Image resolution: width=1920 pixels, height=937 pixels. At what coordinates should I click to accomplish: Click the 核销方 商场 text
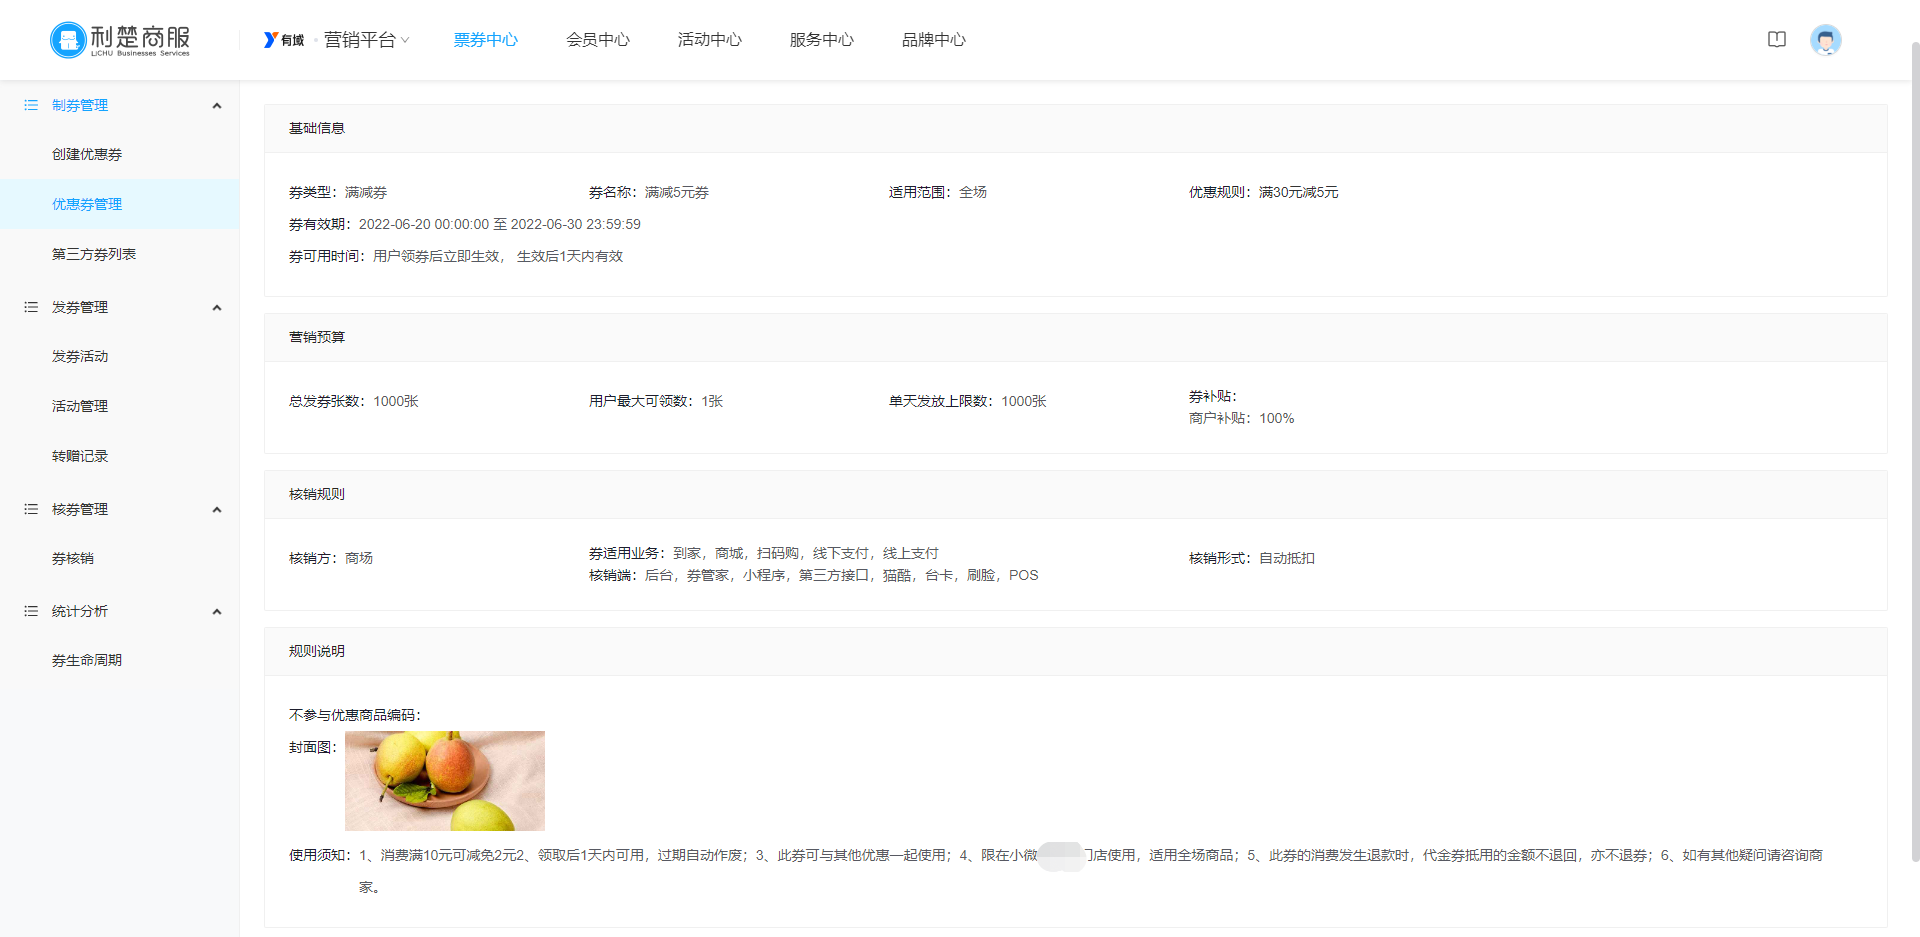359,558
